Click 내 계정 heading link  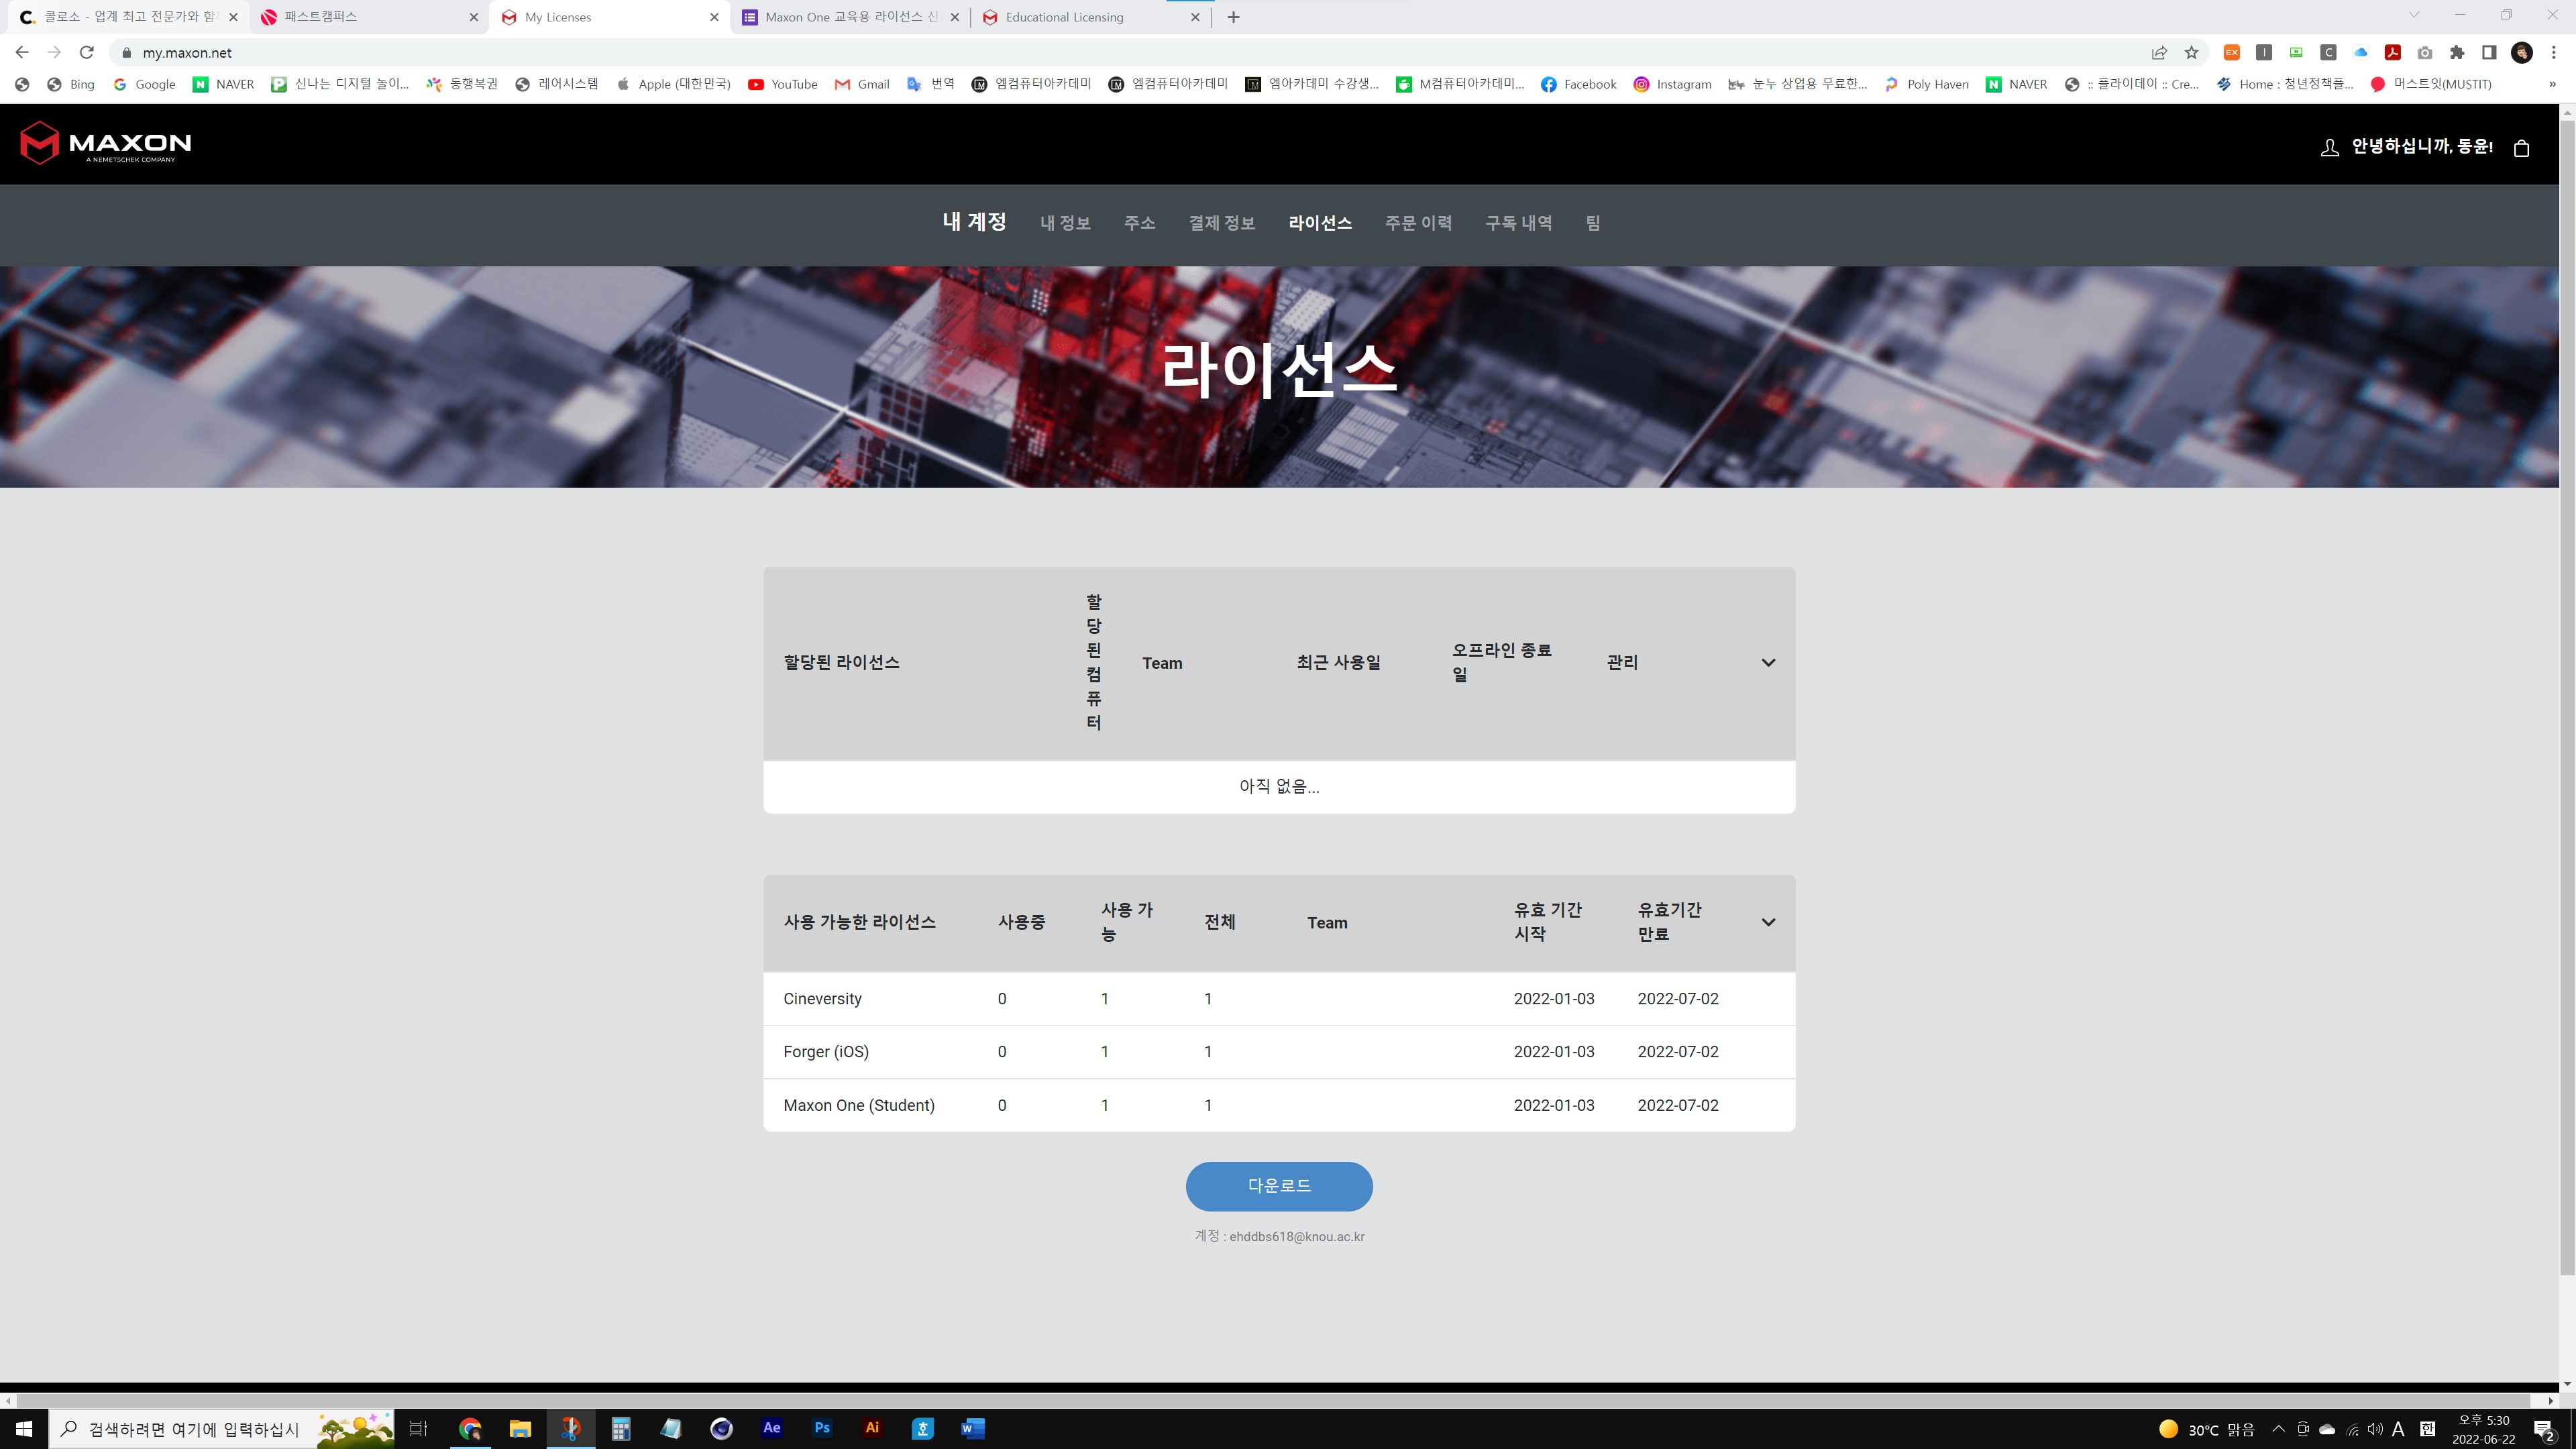pos(974,222)
